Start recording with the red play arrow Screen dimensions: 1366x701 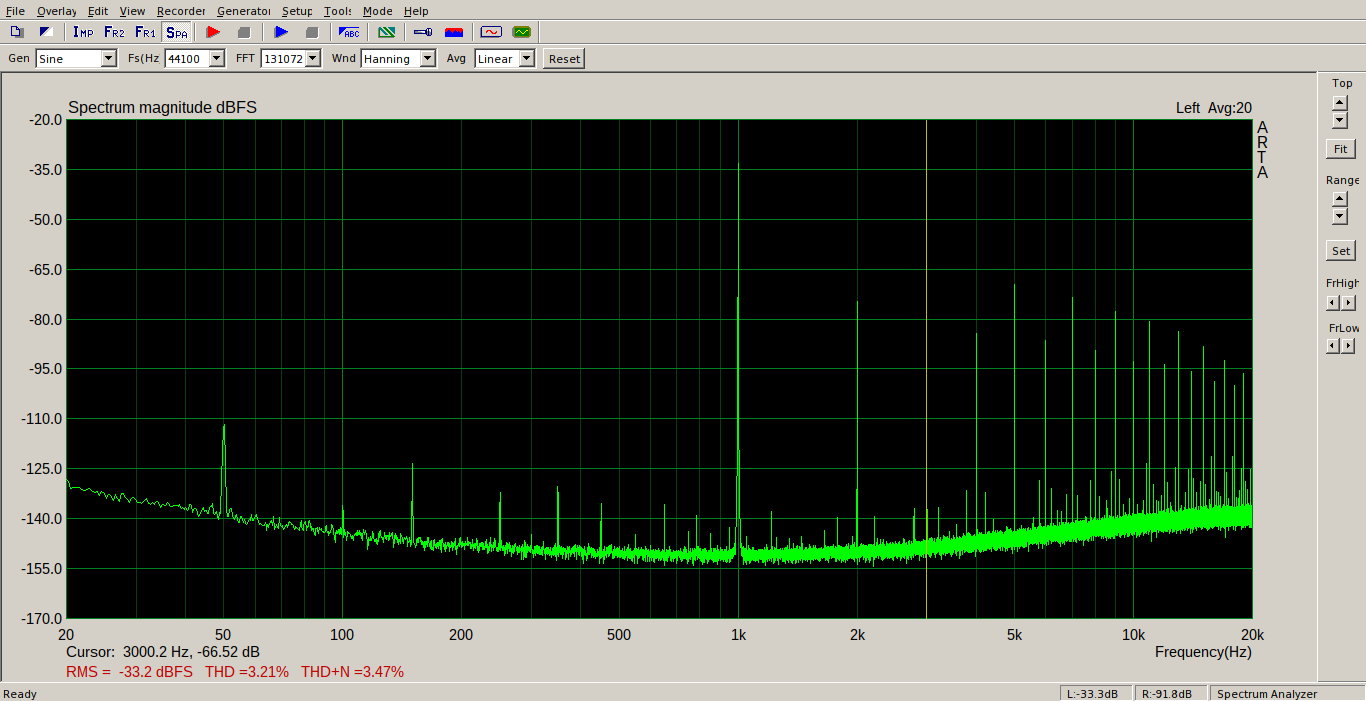pyautogui.click(x=213, y=32)
